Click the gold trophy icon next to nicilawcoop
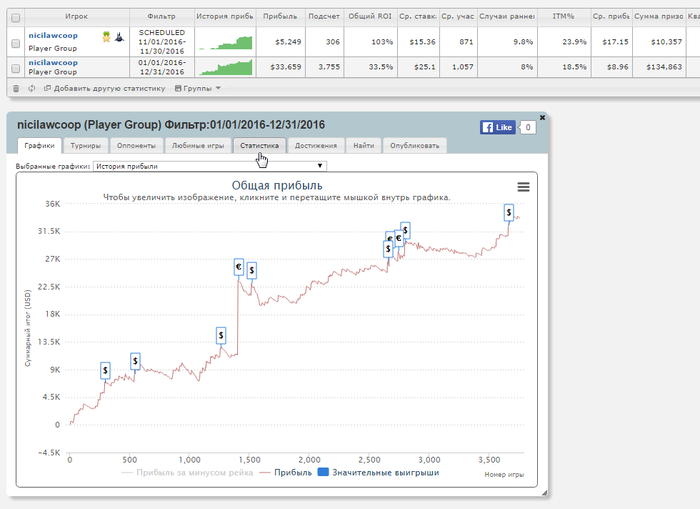 point(106,37)
